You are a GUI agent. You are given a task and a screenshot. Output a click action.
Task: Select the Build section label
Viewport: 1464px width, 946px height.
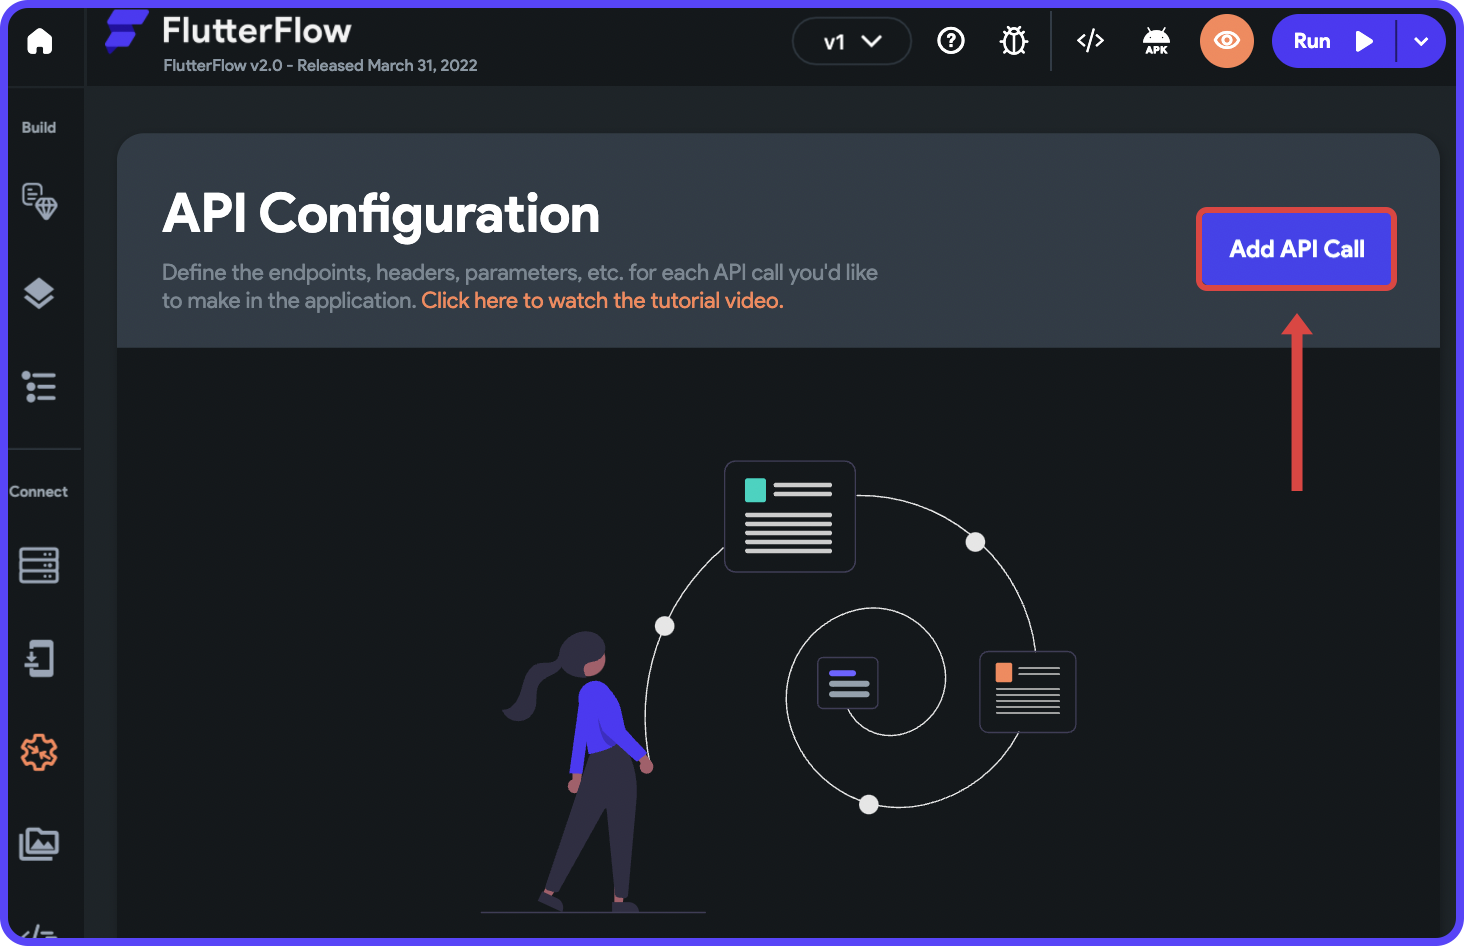[38, 127]
